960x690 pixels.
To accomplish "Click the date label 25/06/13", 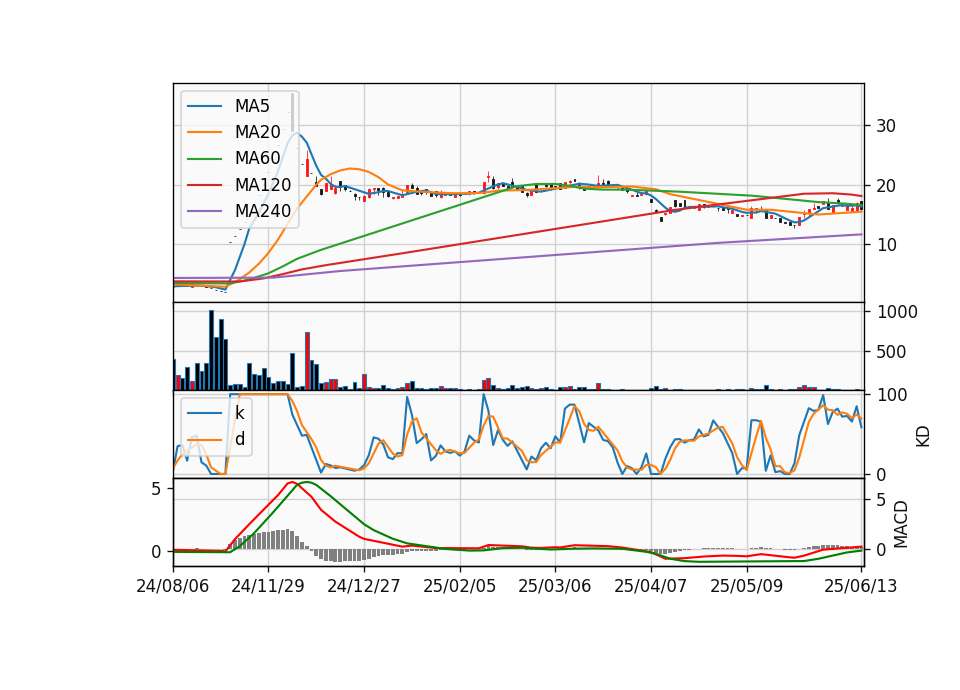I will tap(860, 586).
